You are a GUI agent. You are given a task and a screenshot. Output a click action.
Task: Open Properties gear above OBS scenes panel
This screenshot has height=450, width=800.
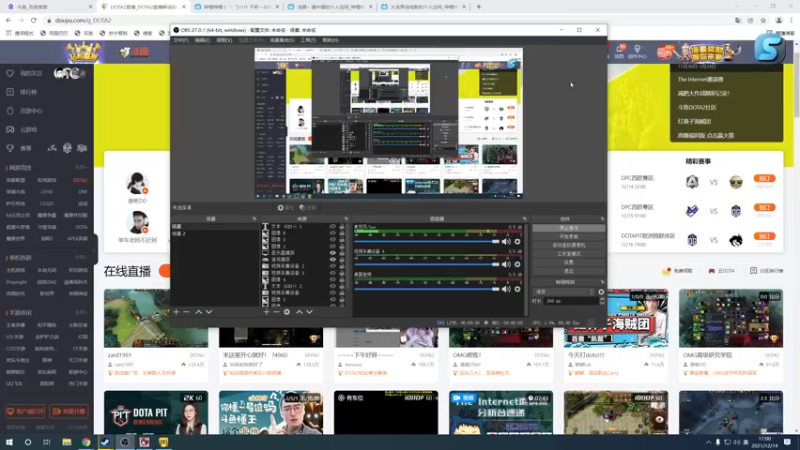285,208
